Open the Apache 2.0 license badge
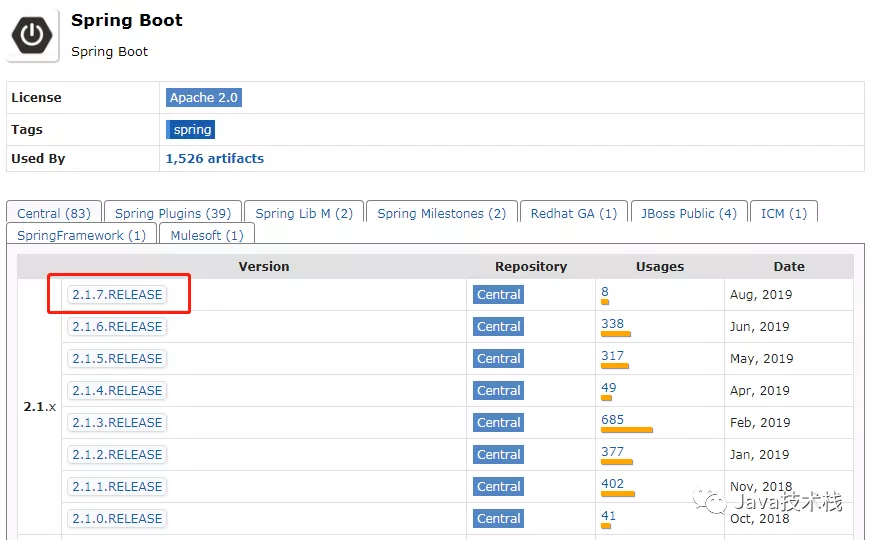 pyautogui.click(x=203, y=97)
